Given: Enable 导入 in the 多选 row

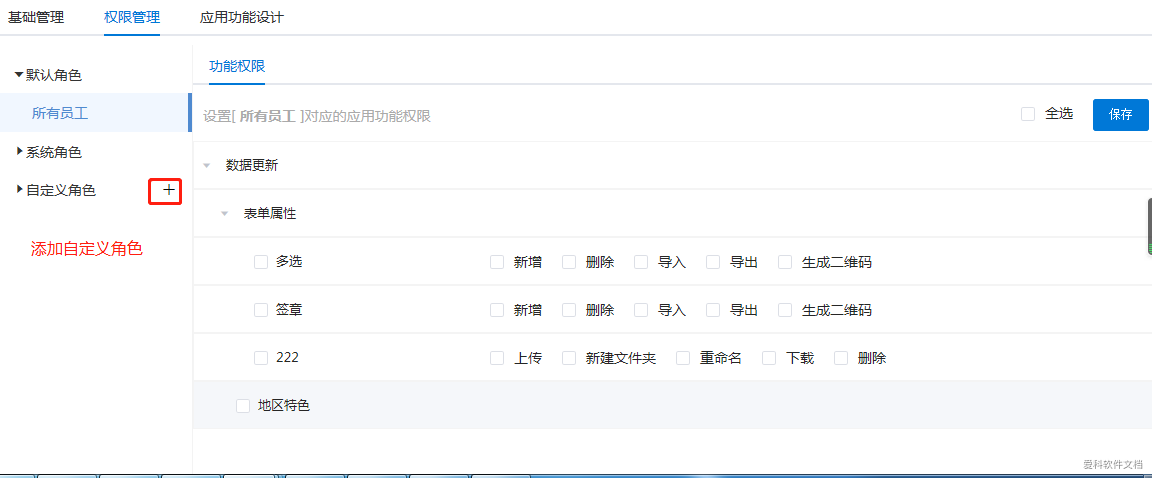Looking at the screenshot, I should tap(641, 262).
